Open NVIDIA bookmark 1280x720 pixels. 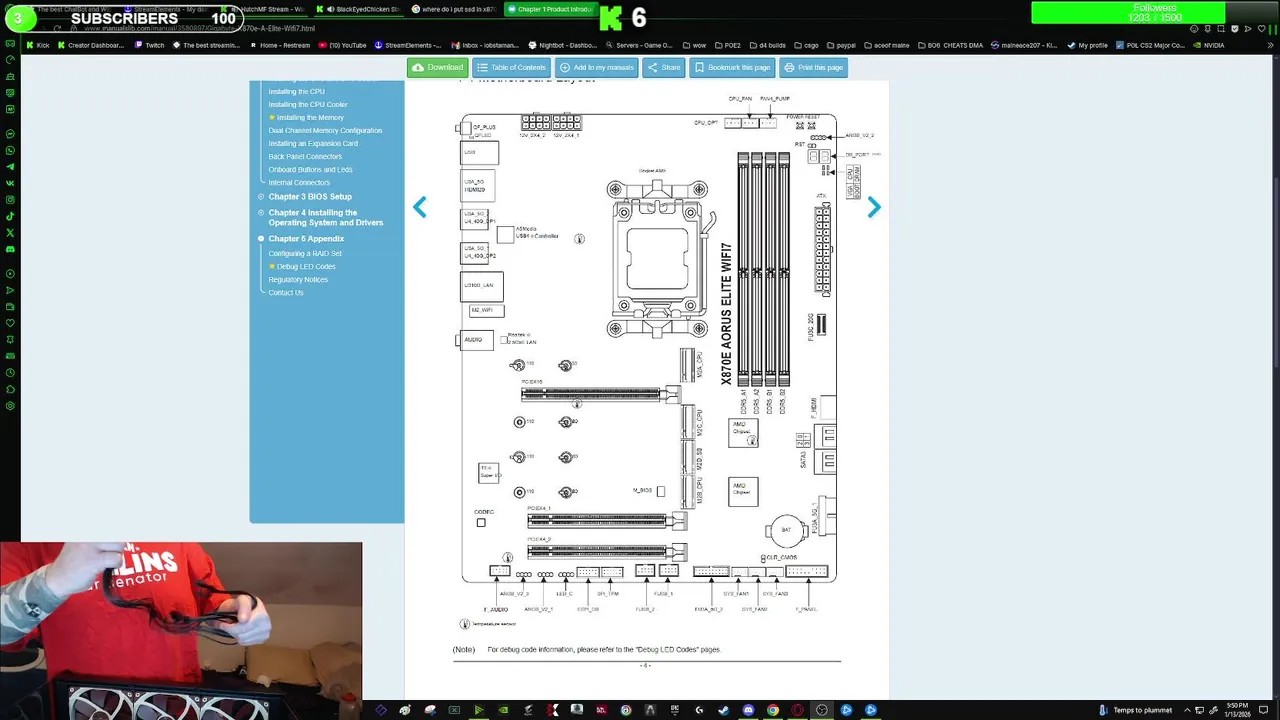coord(1208,45)
